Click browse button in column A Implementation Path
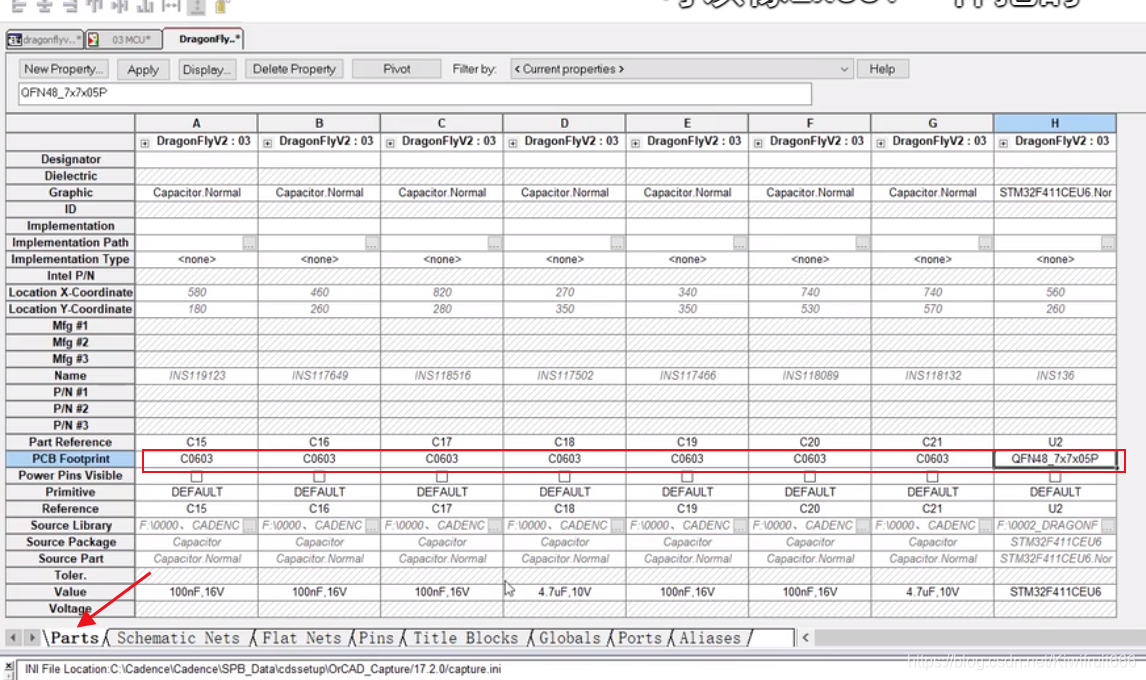The width and height of the screenshot is (1146, 680). coord(249,243)
